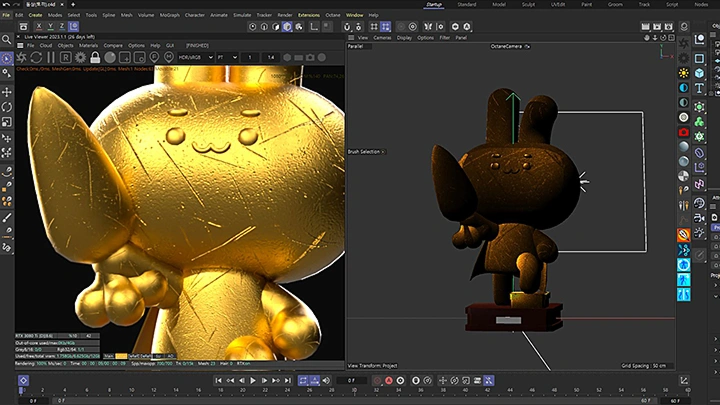The width and height of the screenshot is (720, 405).
Task: Click the red Octane camera icon
Action: 684,132
